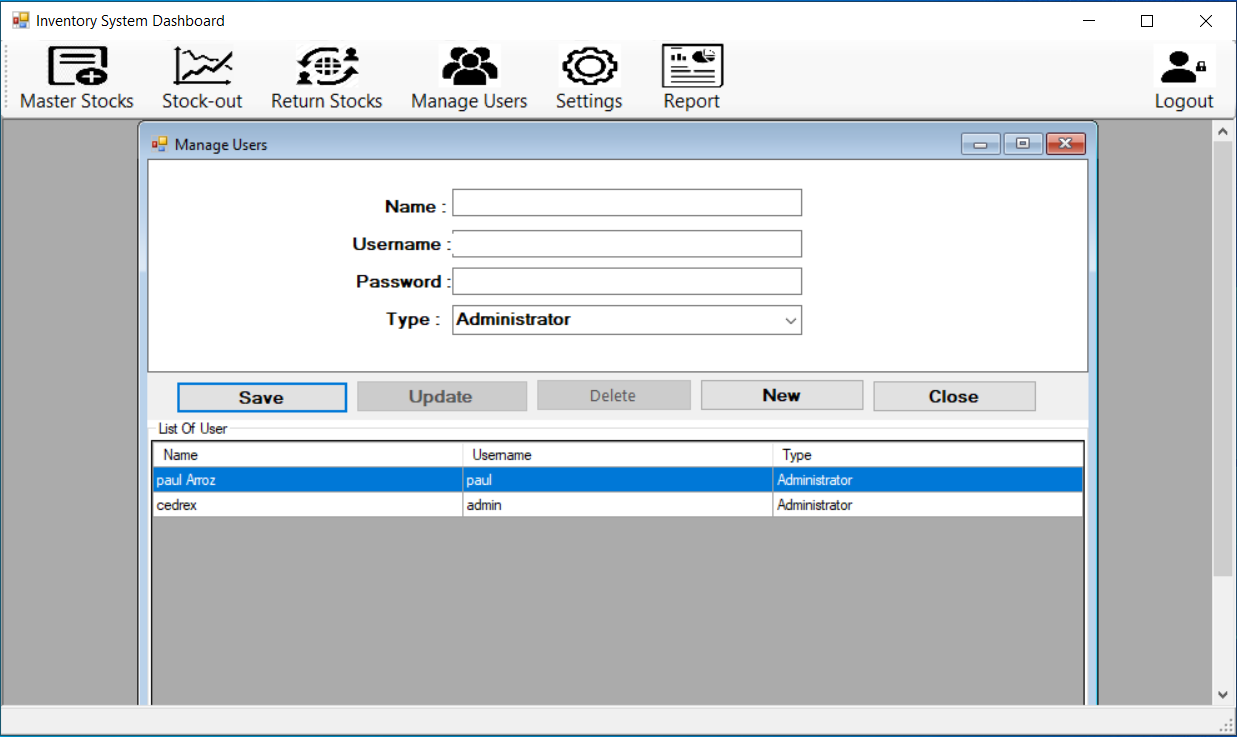This screenshot has height=737, width=1237.
Task: Open the Return Stocks icon
Action: pos(327,67)
